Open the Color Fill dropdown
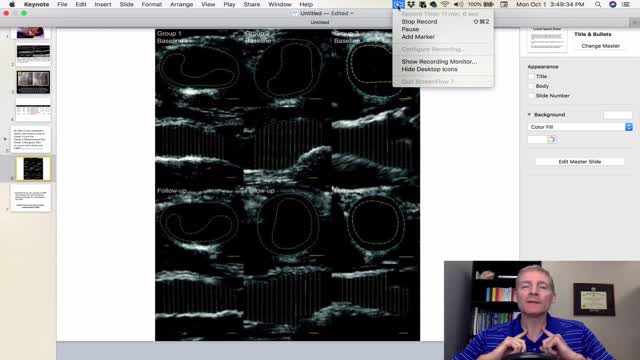This screenshot has width=640, height=360. [580, 127]
